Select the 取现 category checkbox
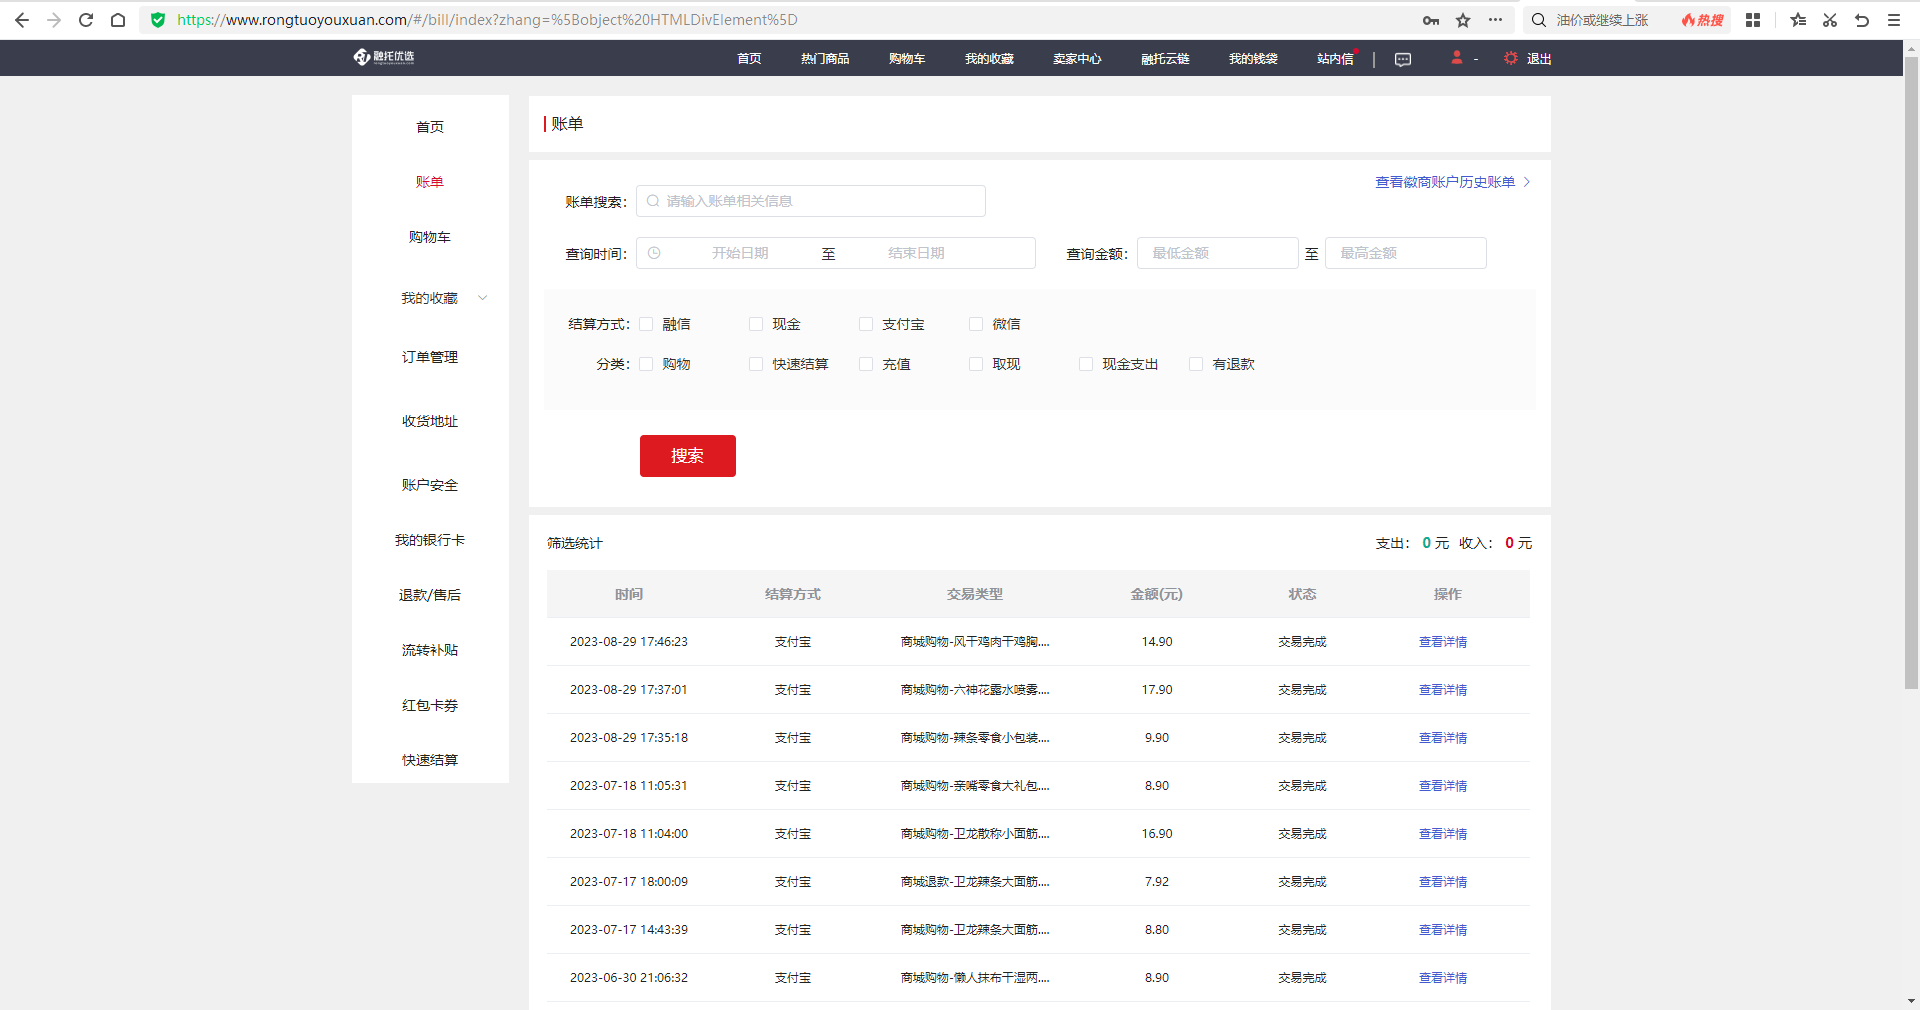Image resolution: width=1920 pixels, height=1010 pixels. pyautogui.click(x=976, y=364)
